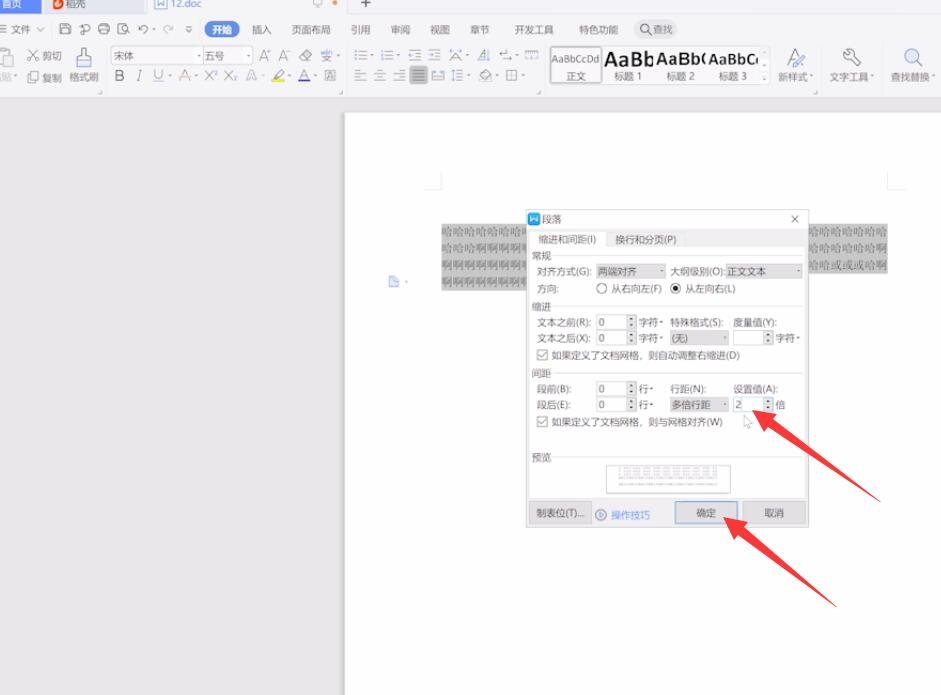Open the Page Layout (页面布局) tab
Viewport: 941px width, 695px height.
(x=311, y=29)
